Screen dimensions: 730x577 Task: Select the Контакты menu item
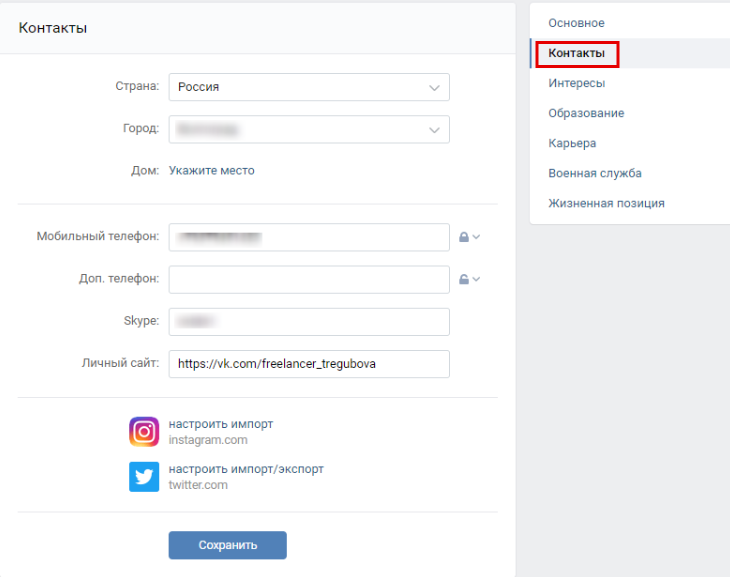pos(576,53)
